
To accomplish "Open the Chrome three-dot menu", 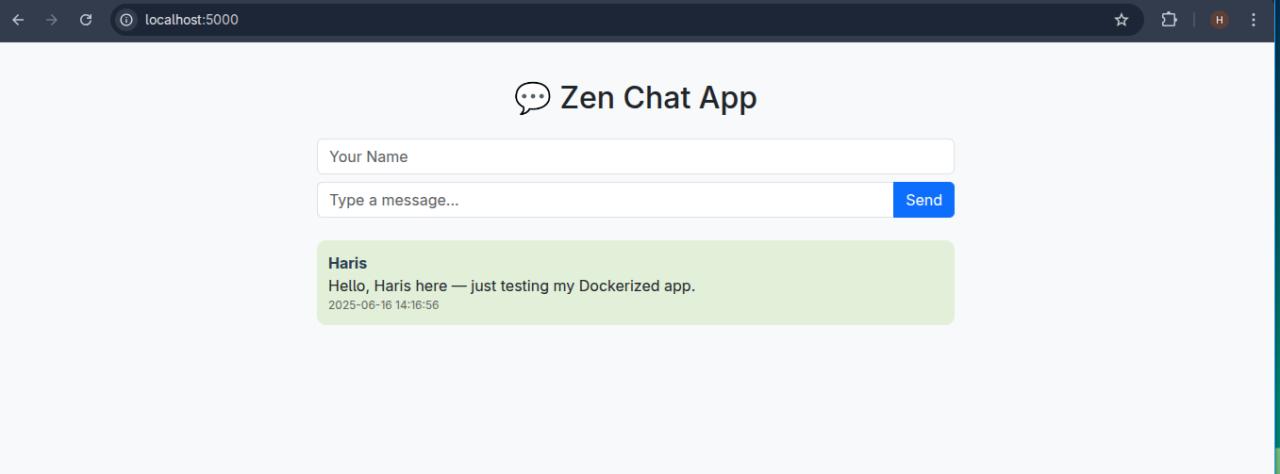I will point(1254,19).
